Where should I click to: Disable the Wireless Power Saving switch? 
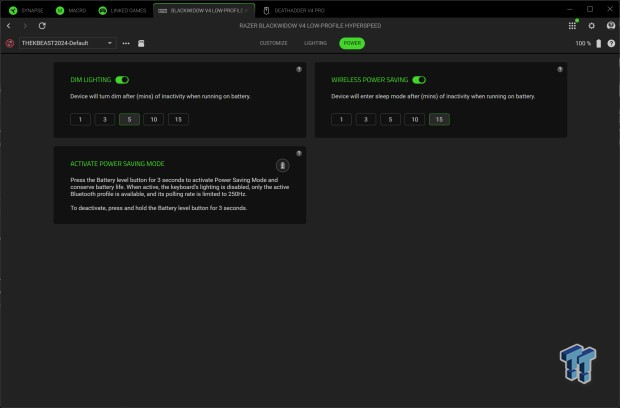[419, 79]
